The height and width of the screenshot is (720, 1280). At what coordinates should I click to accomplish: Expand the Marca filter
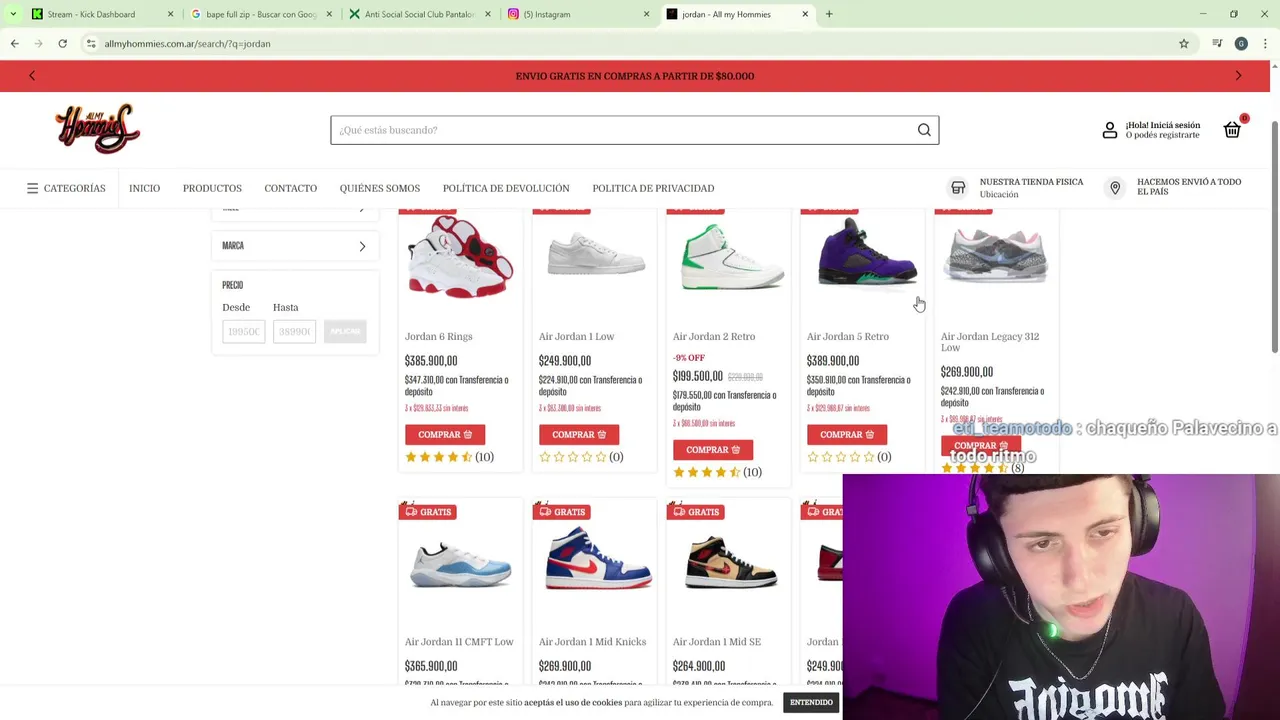coord(294,246)
